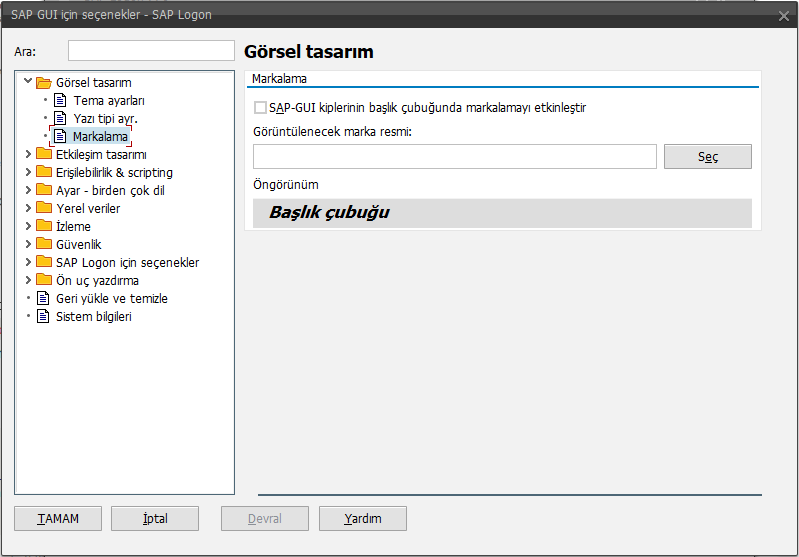Expand the Yerel veriler node
This screenshot has width=799, height=557.
[x=28, y=208]
